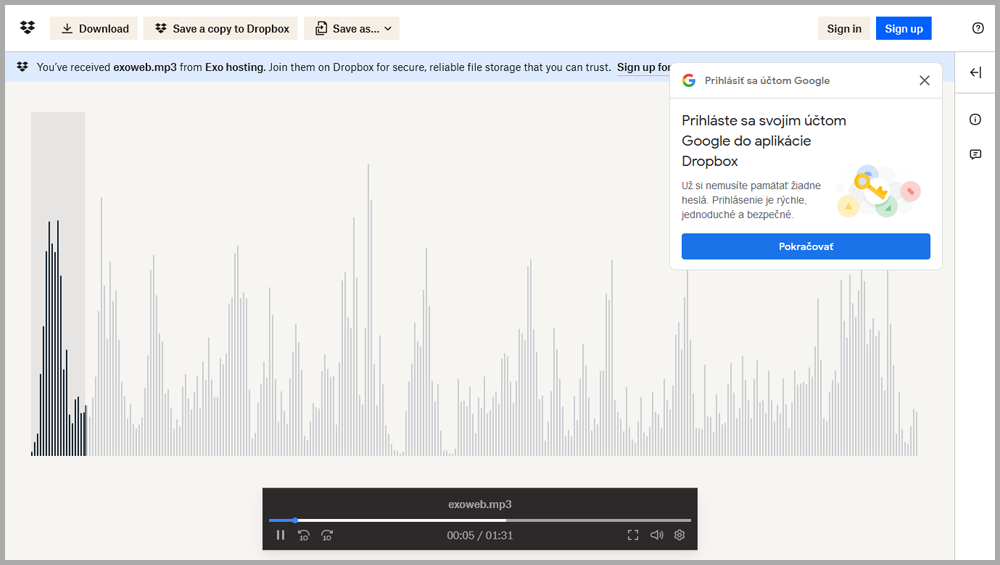1000x565 pixels.
Task: Click the blue Sign up button
Action: pos(904,29)
